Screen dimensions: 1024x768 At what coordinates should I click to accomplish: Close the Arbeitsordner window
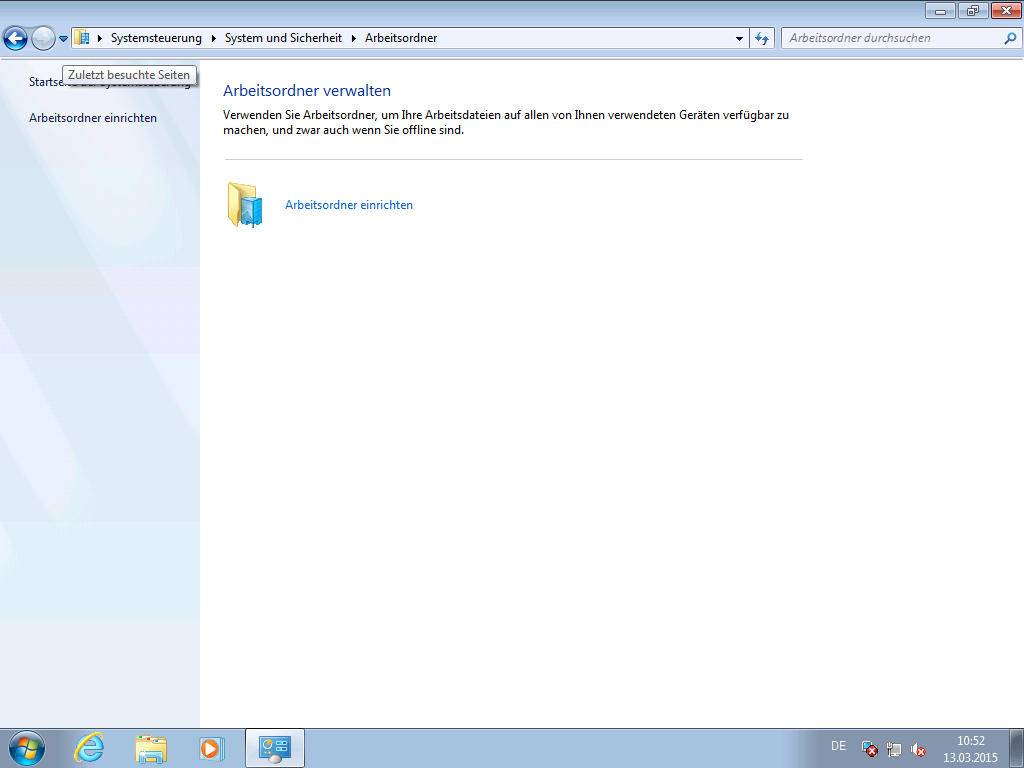point(1006,10)
